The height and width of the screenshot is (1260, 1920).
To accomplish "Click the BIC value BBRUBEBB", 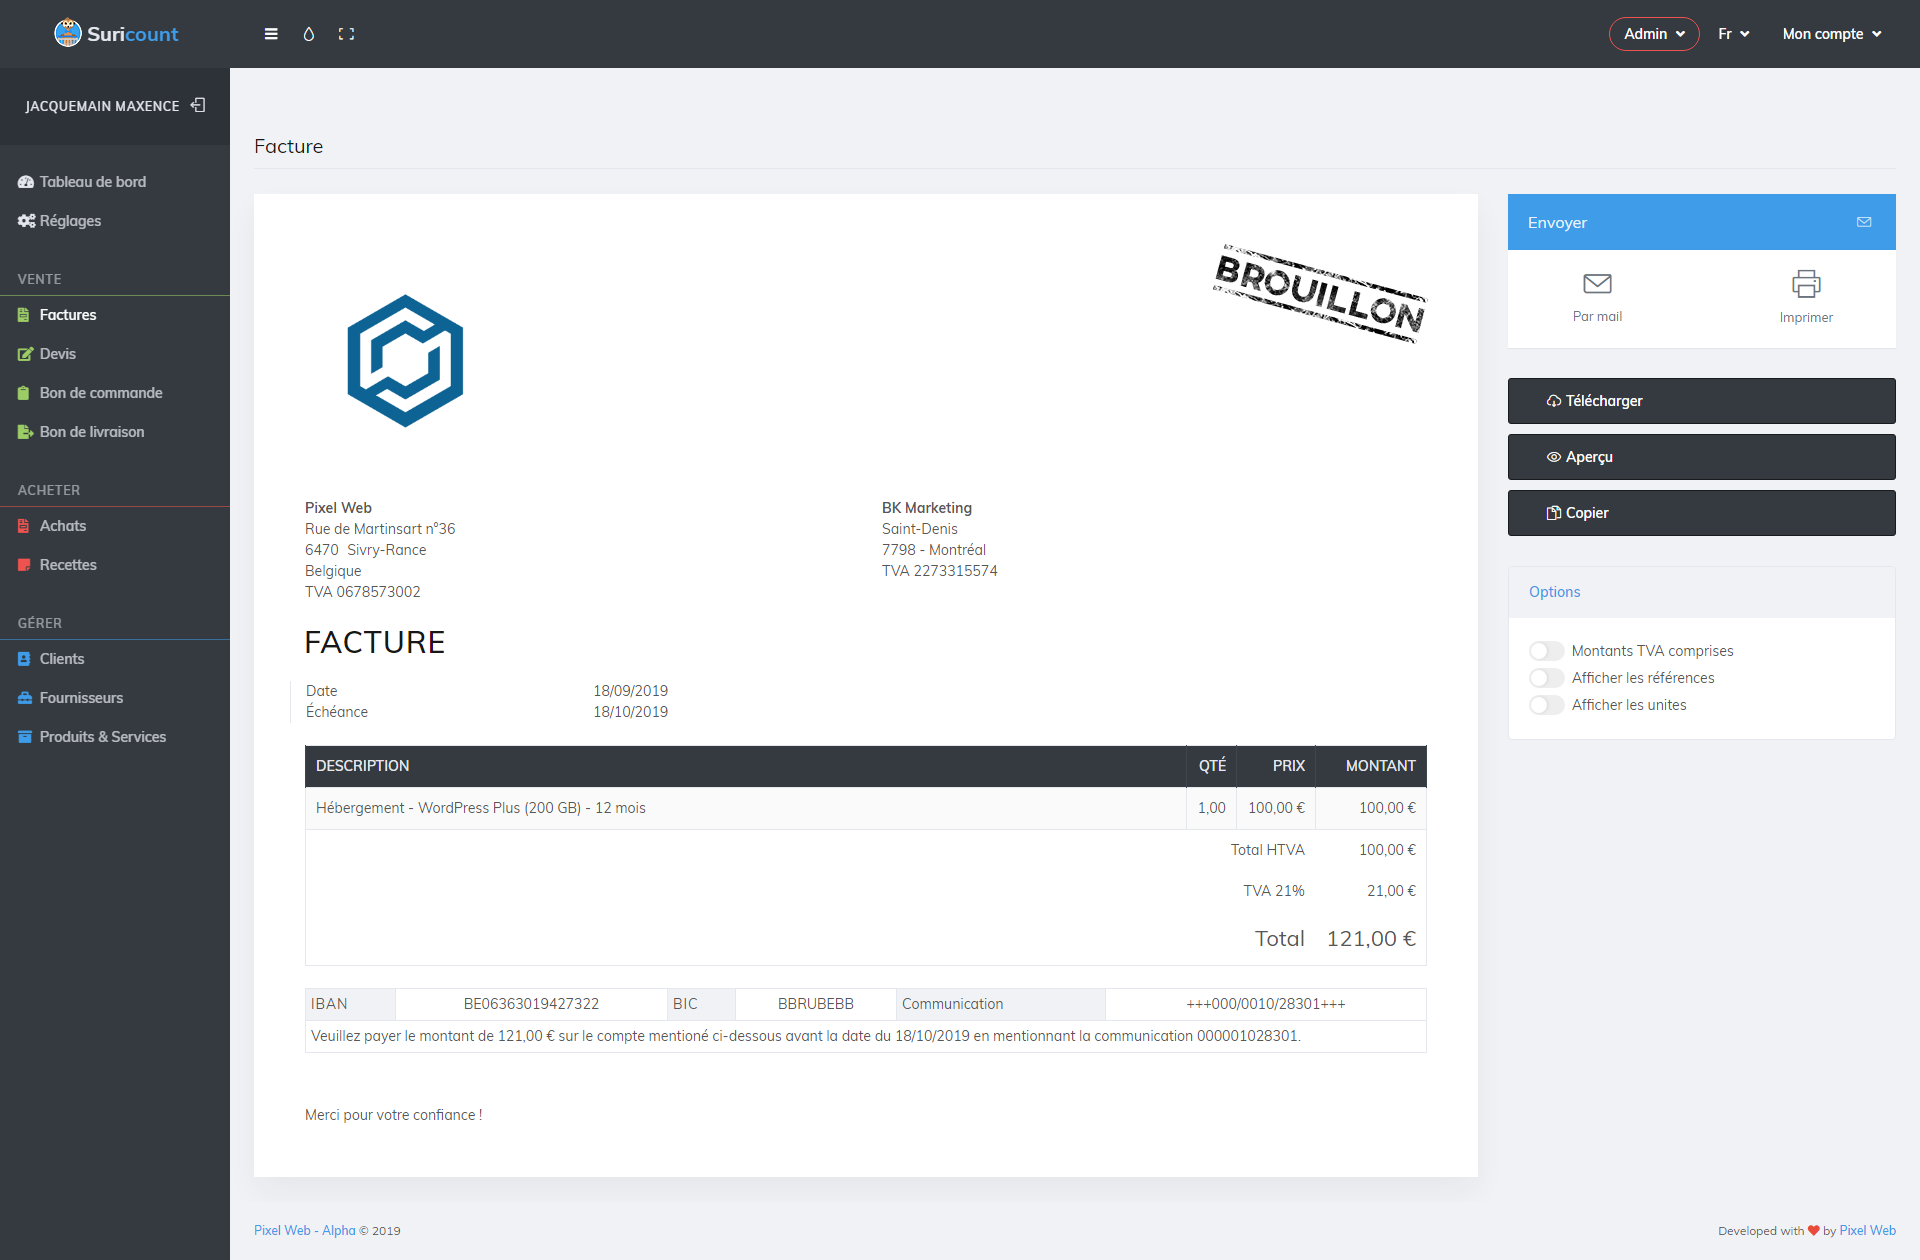I will pyautogui.click(x=816, y=1004).
